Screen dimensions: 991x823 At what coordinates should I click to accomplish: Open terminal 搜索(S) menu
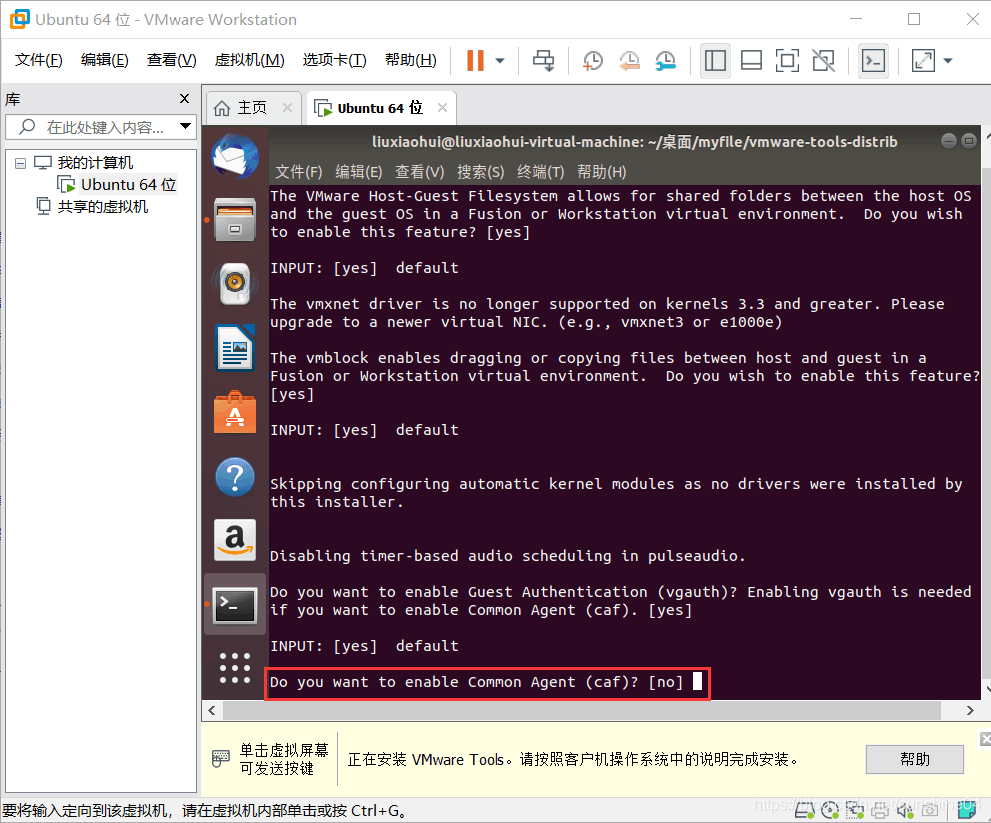tap(481, 172)
